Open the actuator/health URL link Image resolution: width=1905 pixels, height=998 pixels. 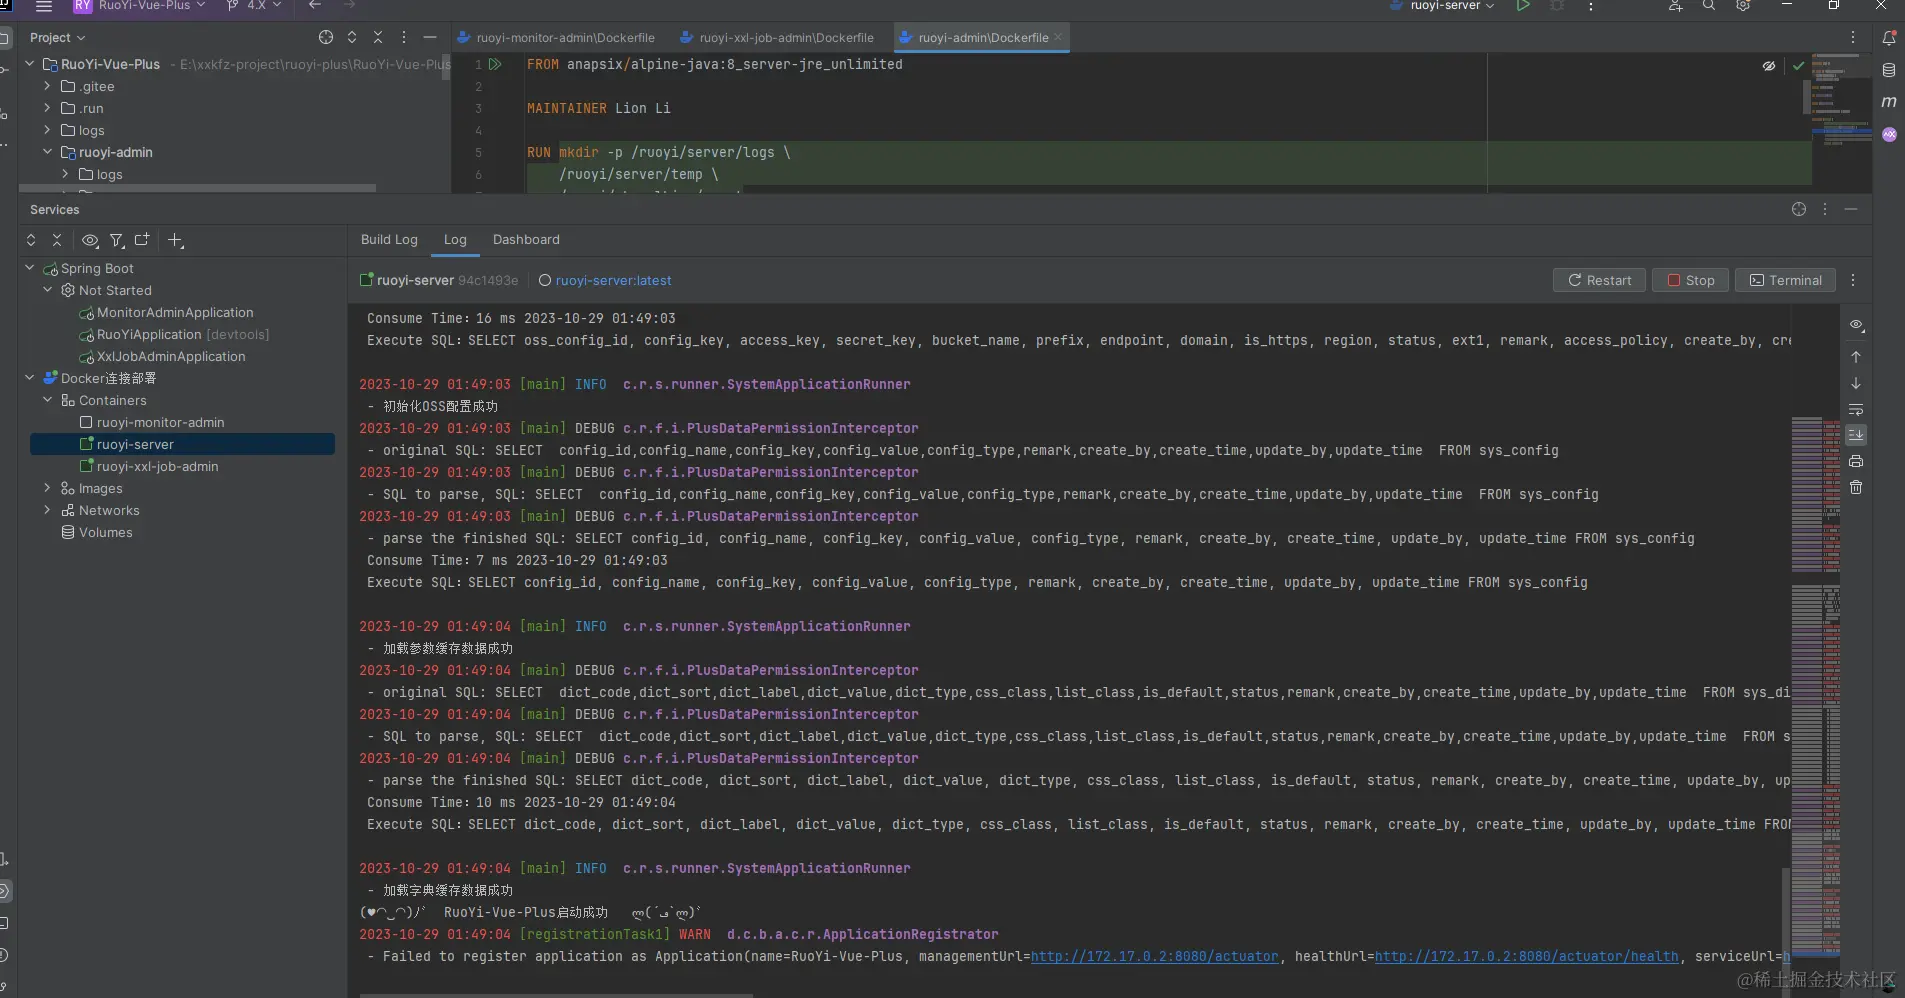click(x=1527, y=957)
